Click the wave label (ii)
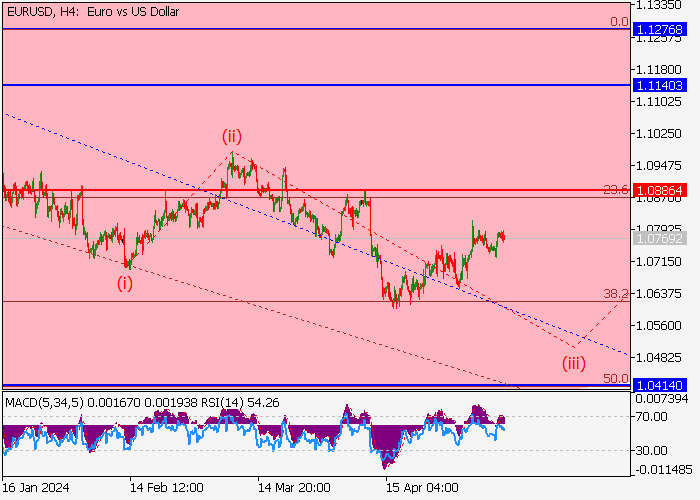The width and height of the screenshot is (700, 500). 232,136
